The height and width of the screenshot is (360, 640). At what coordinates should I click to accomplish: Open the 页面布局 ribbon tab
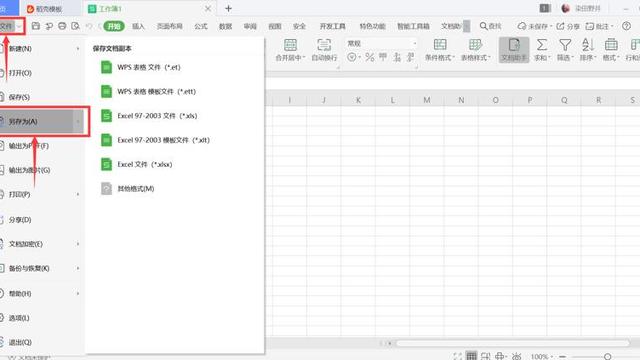click(169, 26)
